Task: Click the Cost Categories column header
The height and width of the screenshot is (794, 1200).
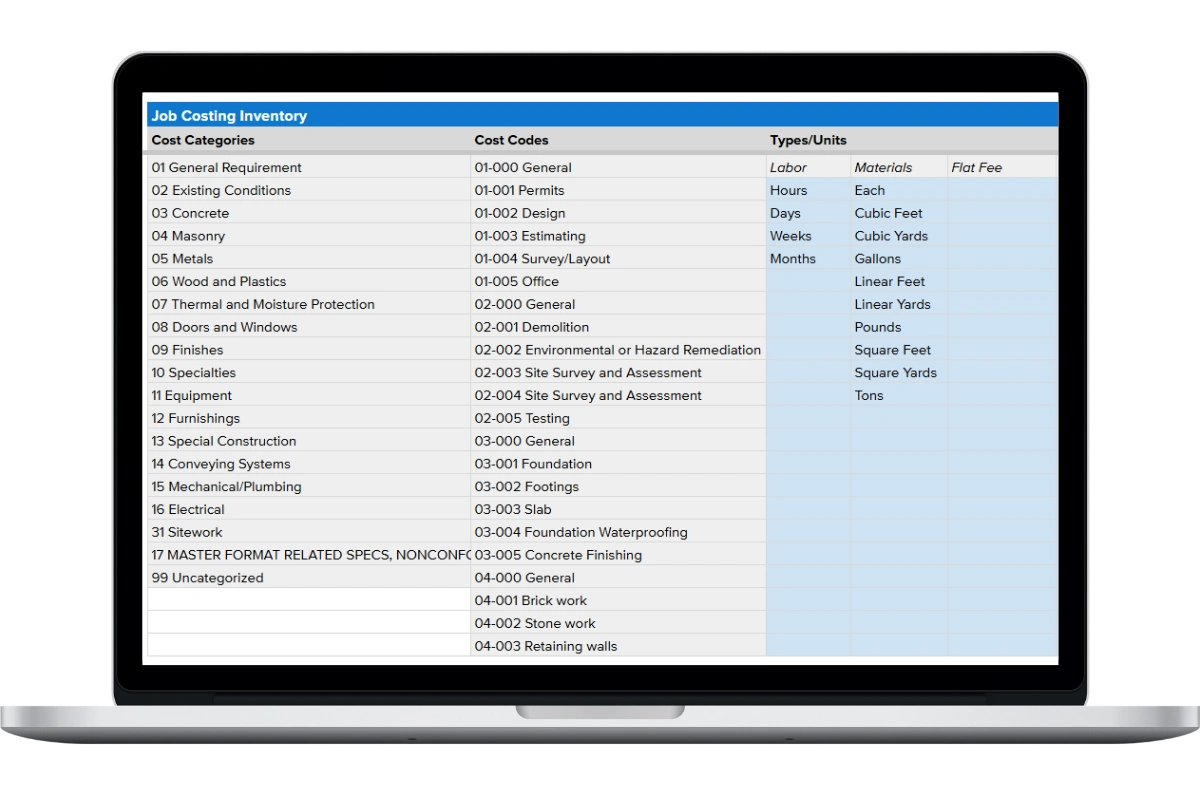Action: [x=308, y=140]
